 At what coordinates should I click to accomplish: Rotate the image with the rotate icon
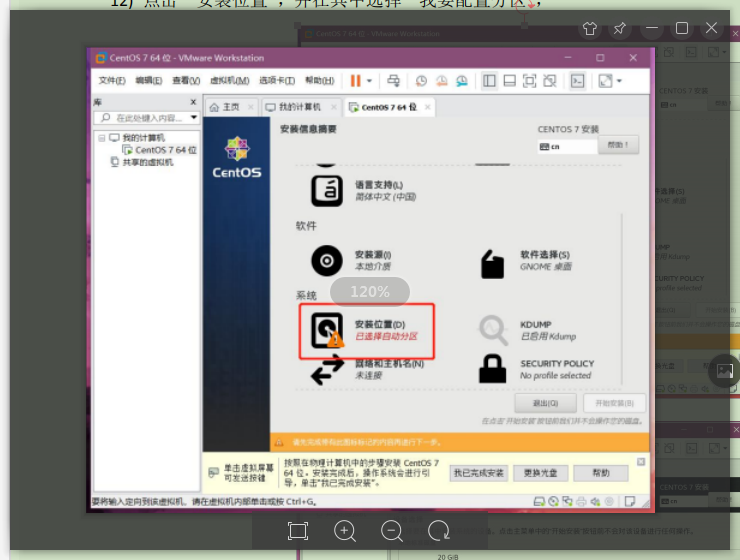tap(439, 531)
